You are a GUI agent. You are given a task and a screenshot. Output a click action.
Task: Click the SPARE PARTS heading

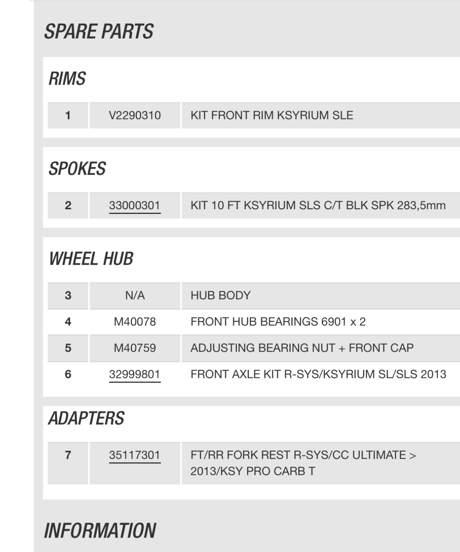pos(99,31)
